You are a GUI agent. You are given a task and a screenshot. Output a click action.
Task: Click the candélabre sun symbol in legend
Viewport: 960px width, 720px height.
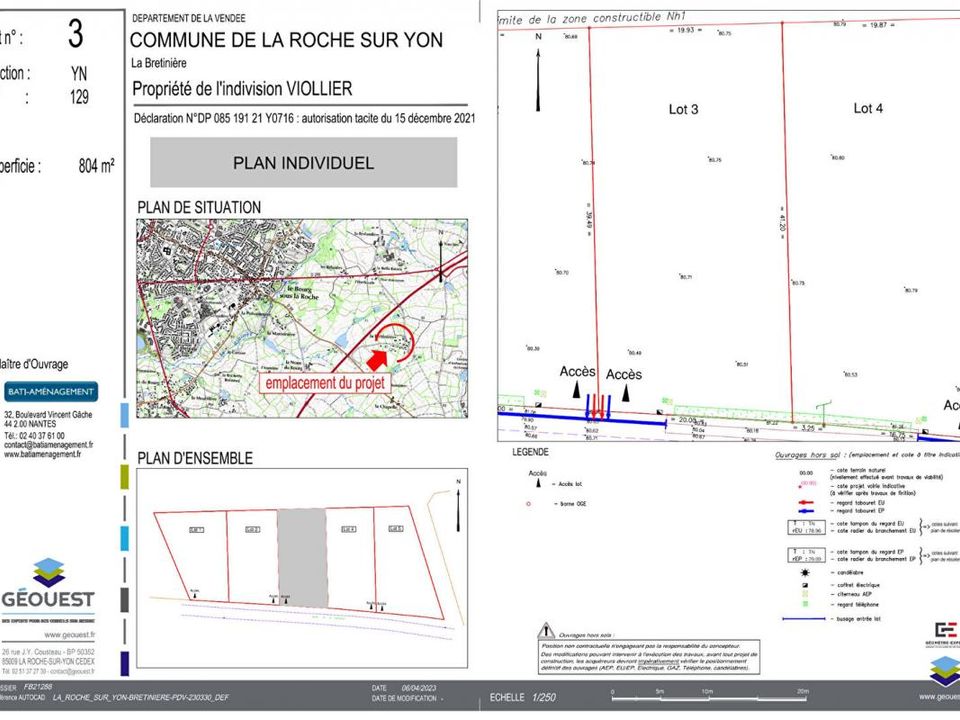point(805,573)
